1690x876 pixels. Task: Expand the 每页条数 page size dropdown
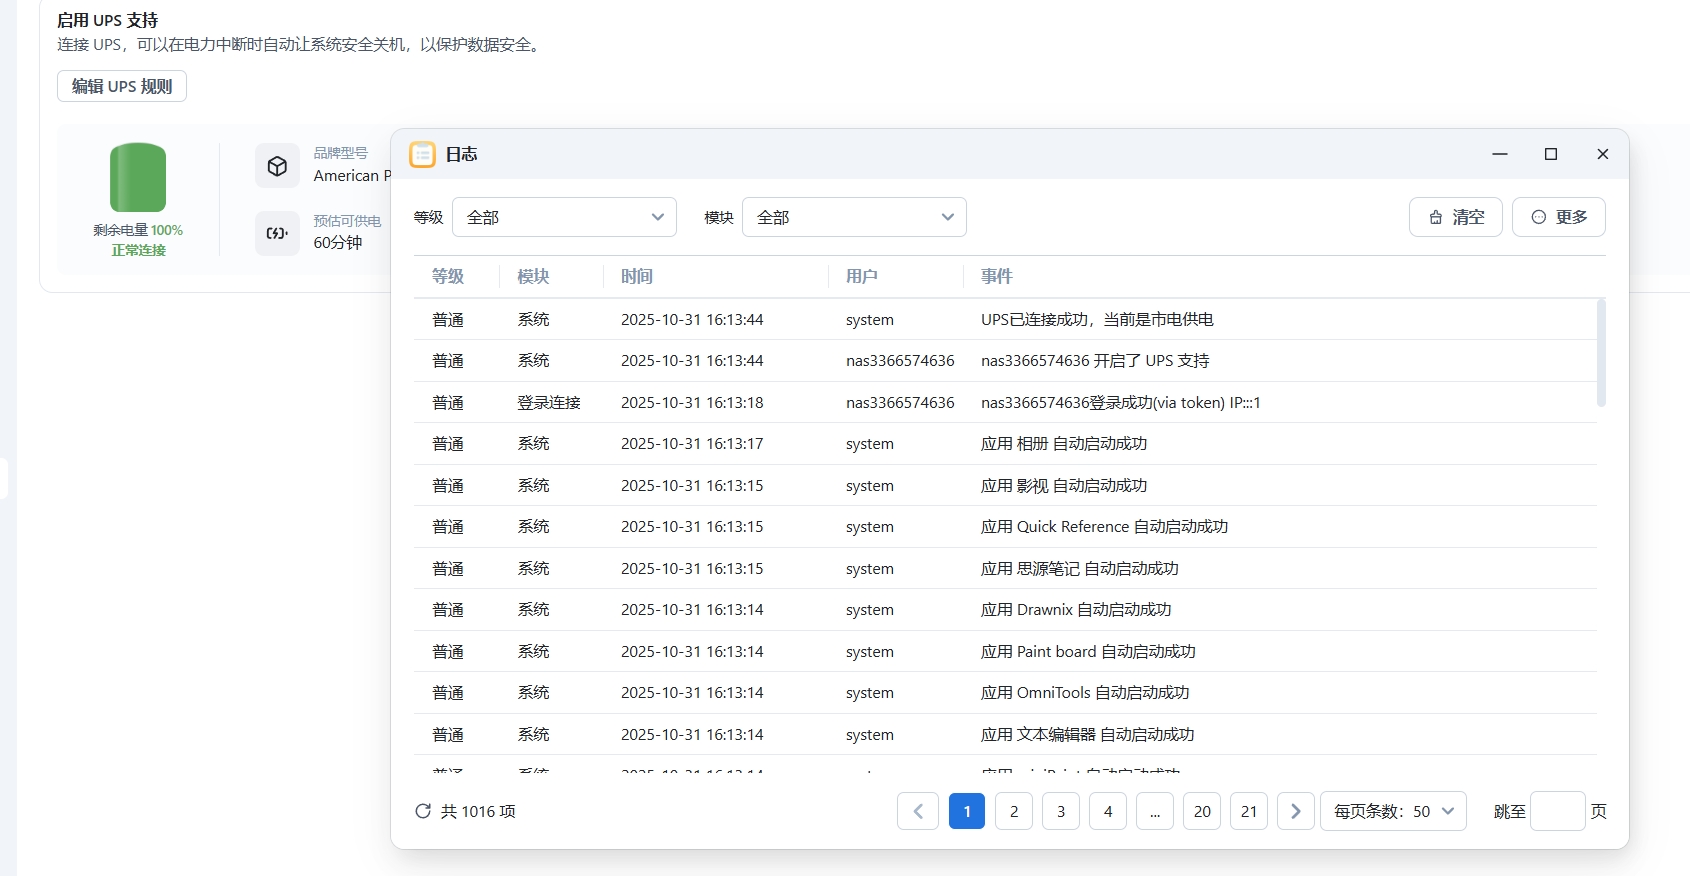[x=1393, y=811]
